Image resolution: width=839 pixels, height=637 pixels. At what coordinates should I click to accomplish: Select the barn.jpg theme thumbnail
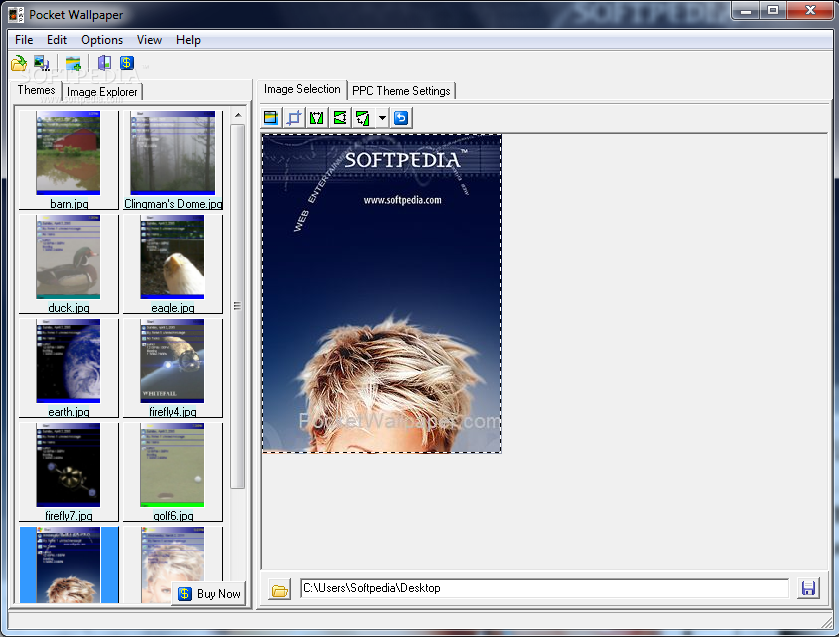[x=68, y=160]
